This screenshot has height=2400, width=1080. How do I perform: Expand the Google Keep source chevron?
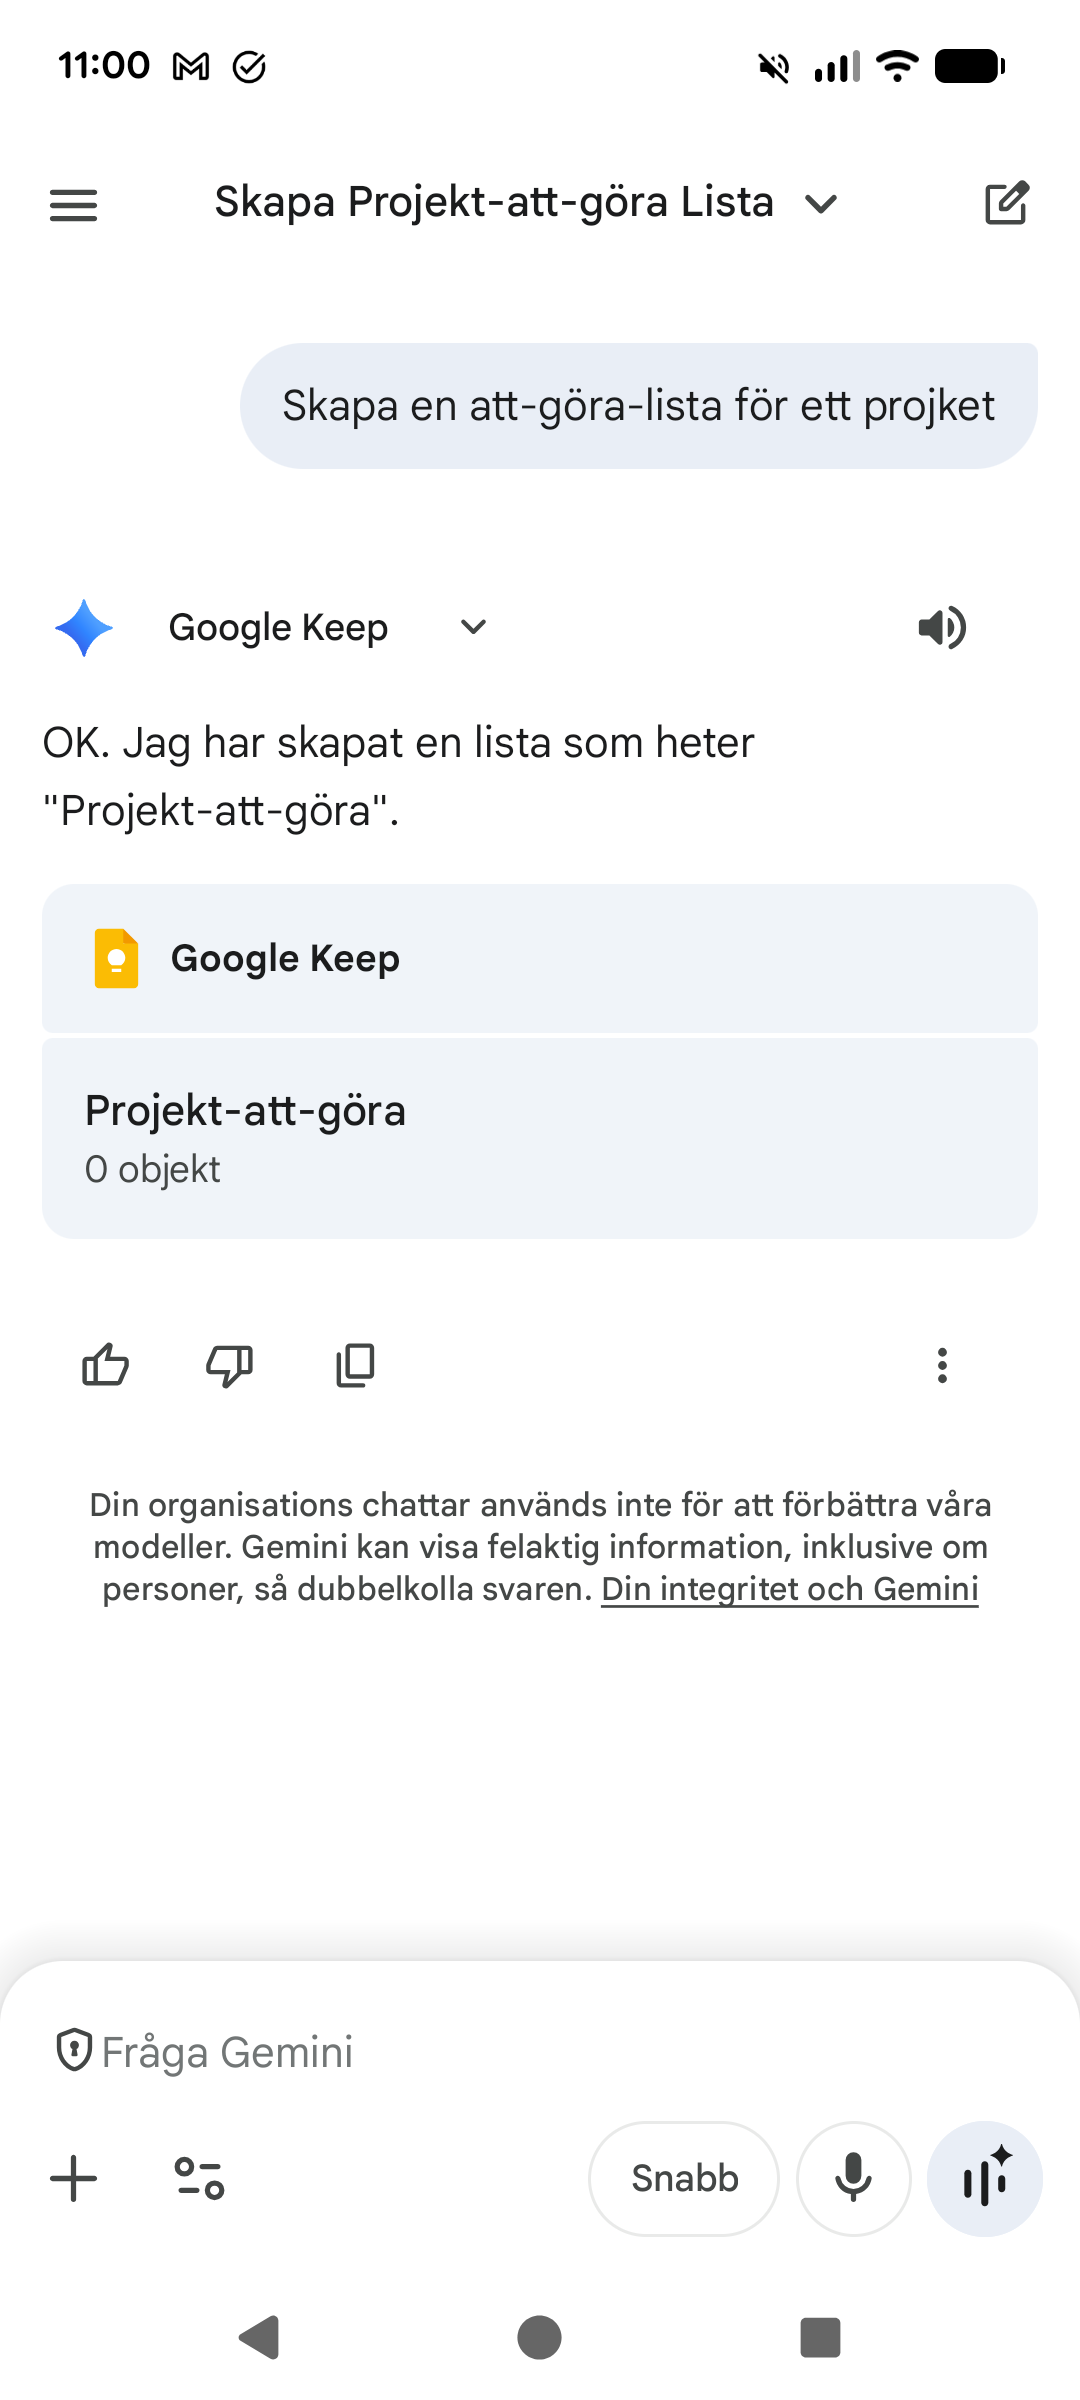473,627
